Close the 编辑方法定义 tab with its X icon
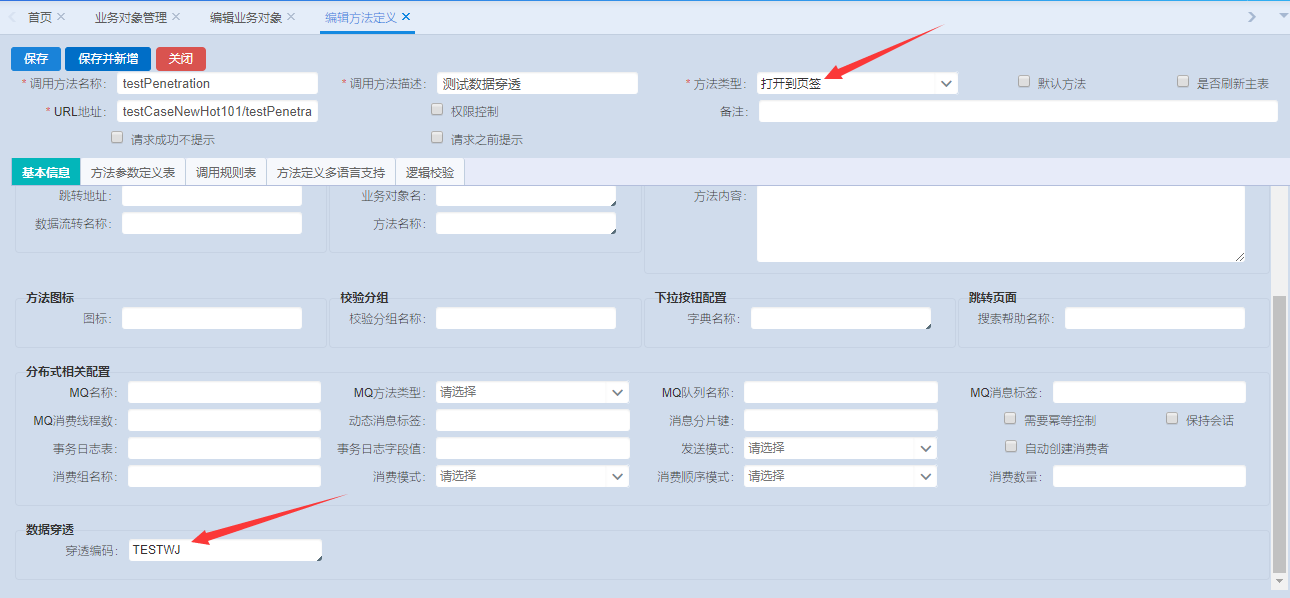The width and height of the screenshot is (1290, 598). tap(406, 17)
